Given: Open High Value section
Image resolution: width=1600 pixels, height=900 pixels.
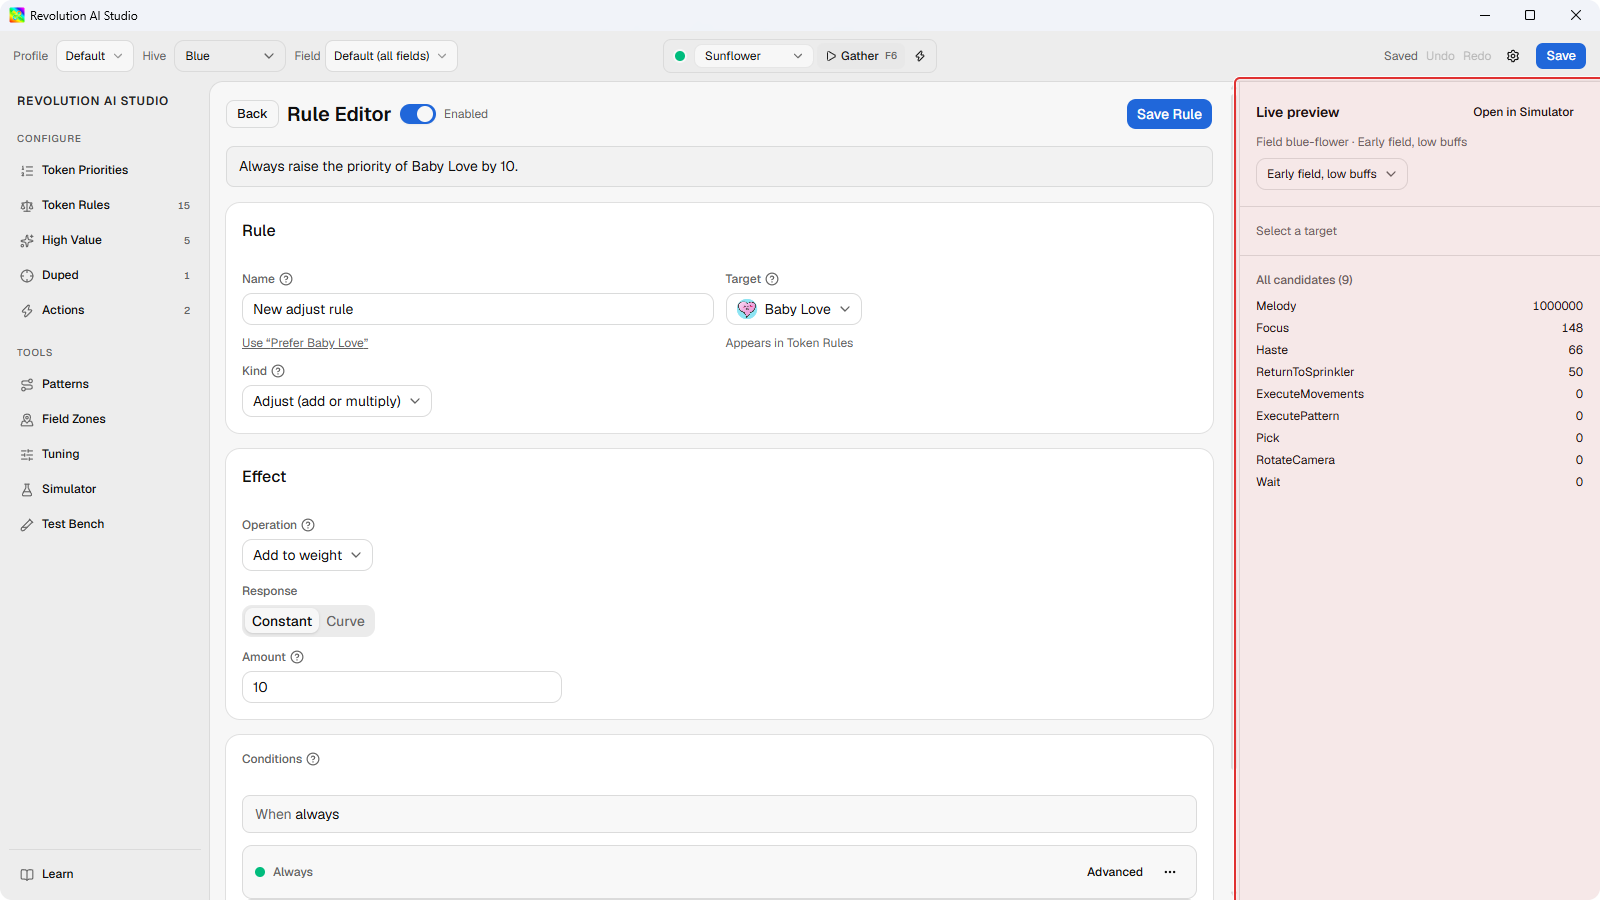Looking at the screenshot, I should coord(105,240).
